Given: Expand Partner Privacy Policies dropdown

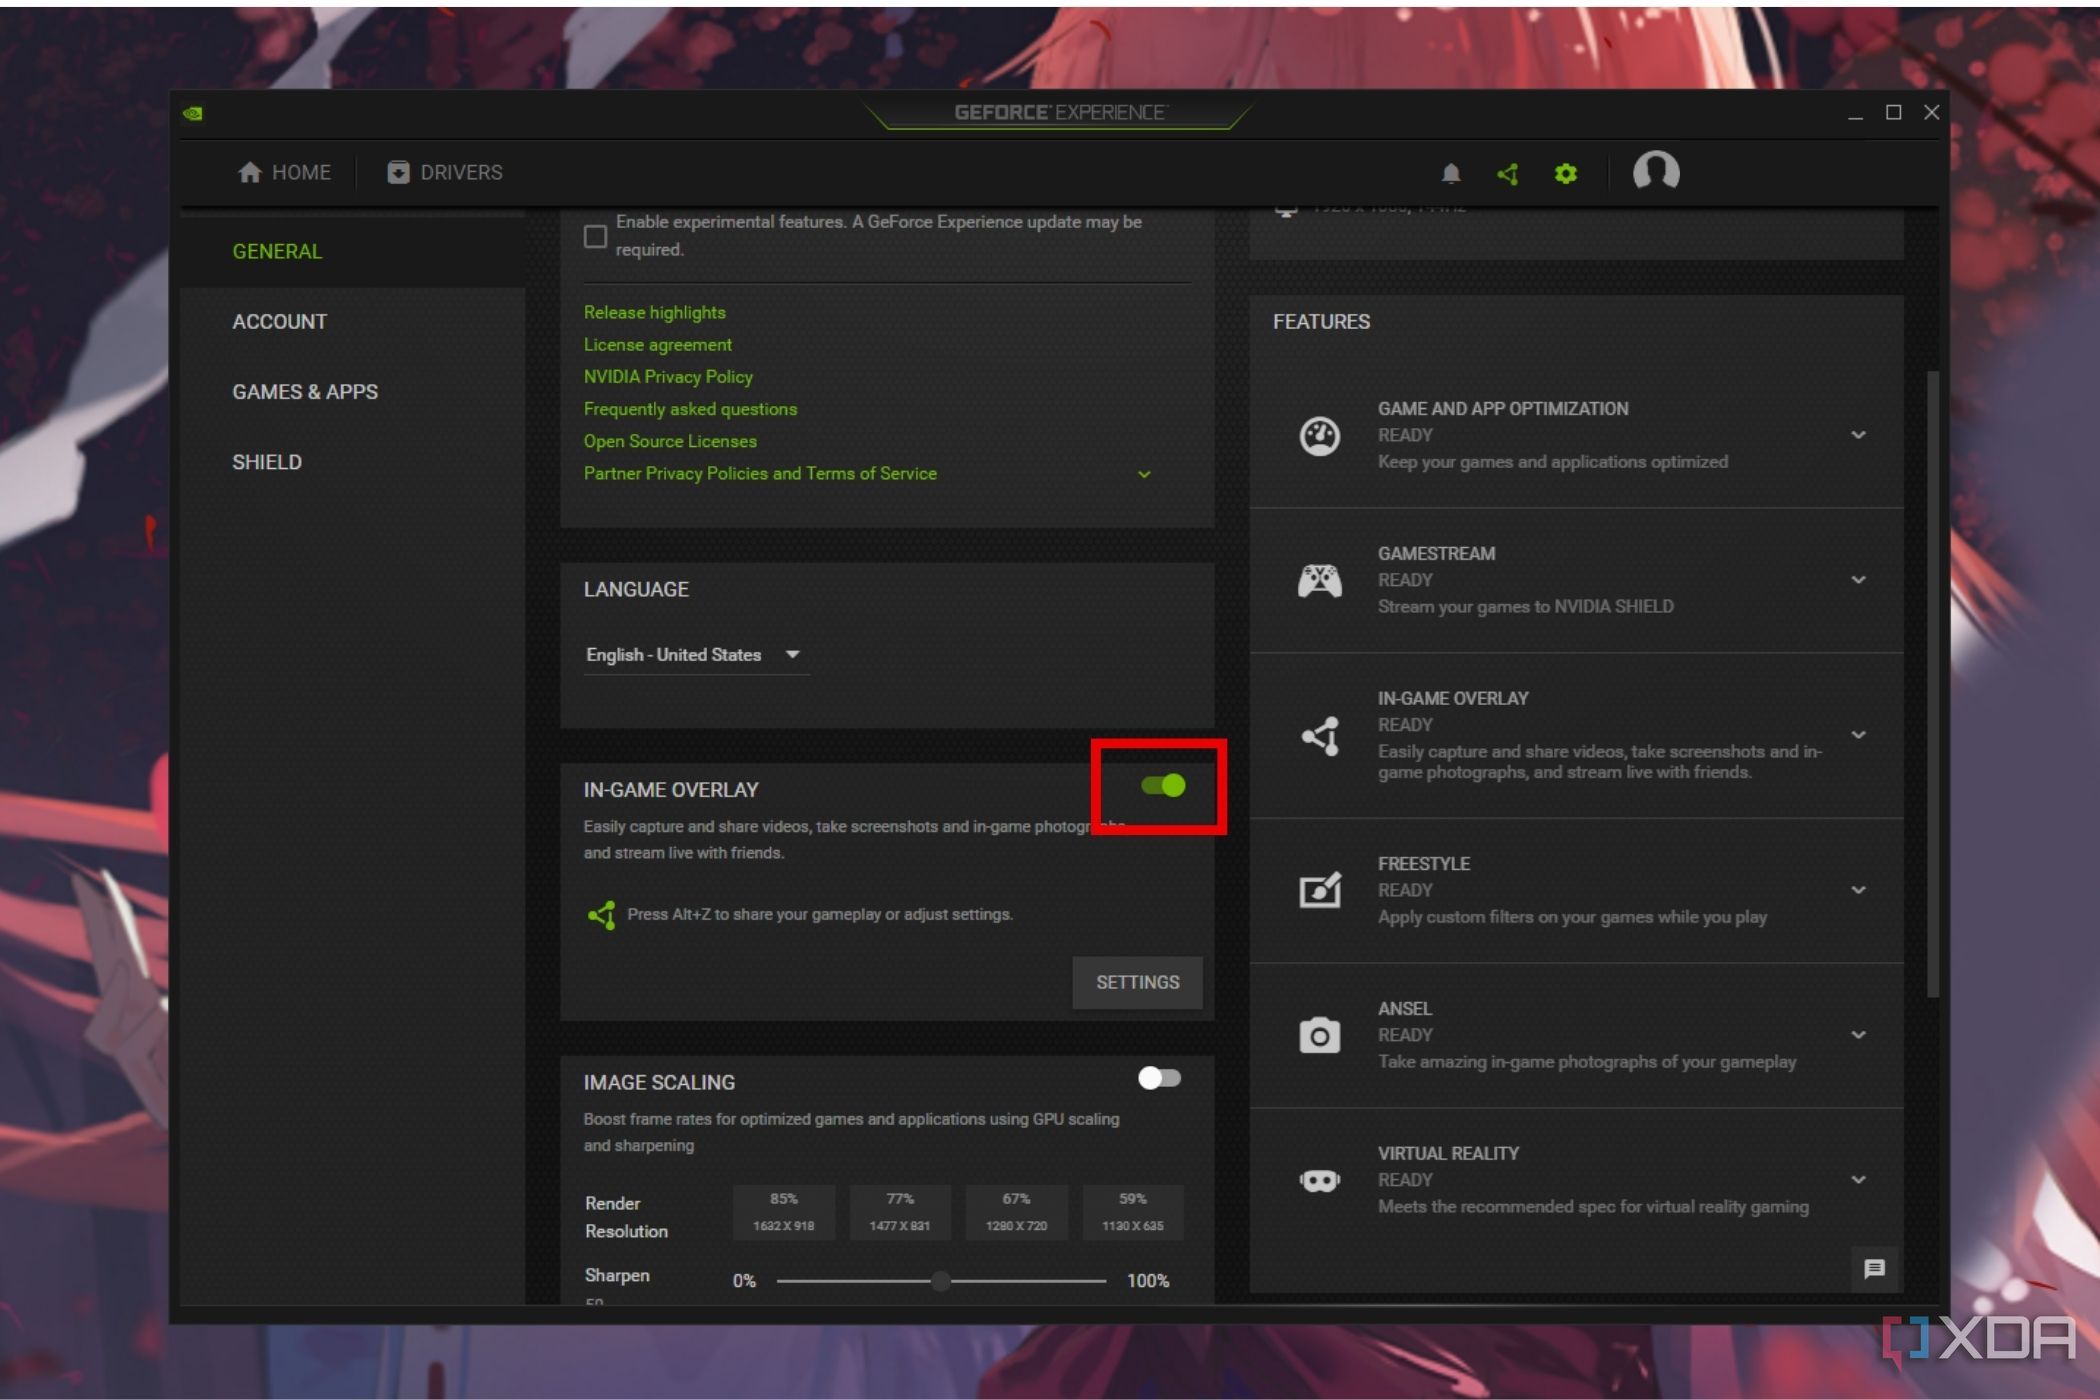Looking at the screenshot, I should 1144,473.
